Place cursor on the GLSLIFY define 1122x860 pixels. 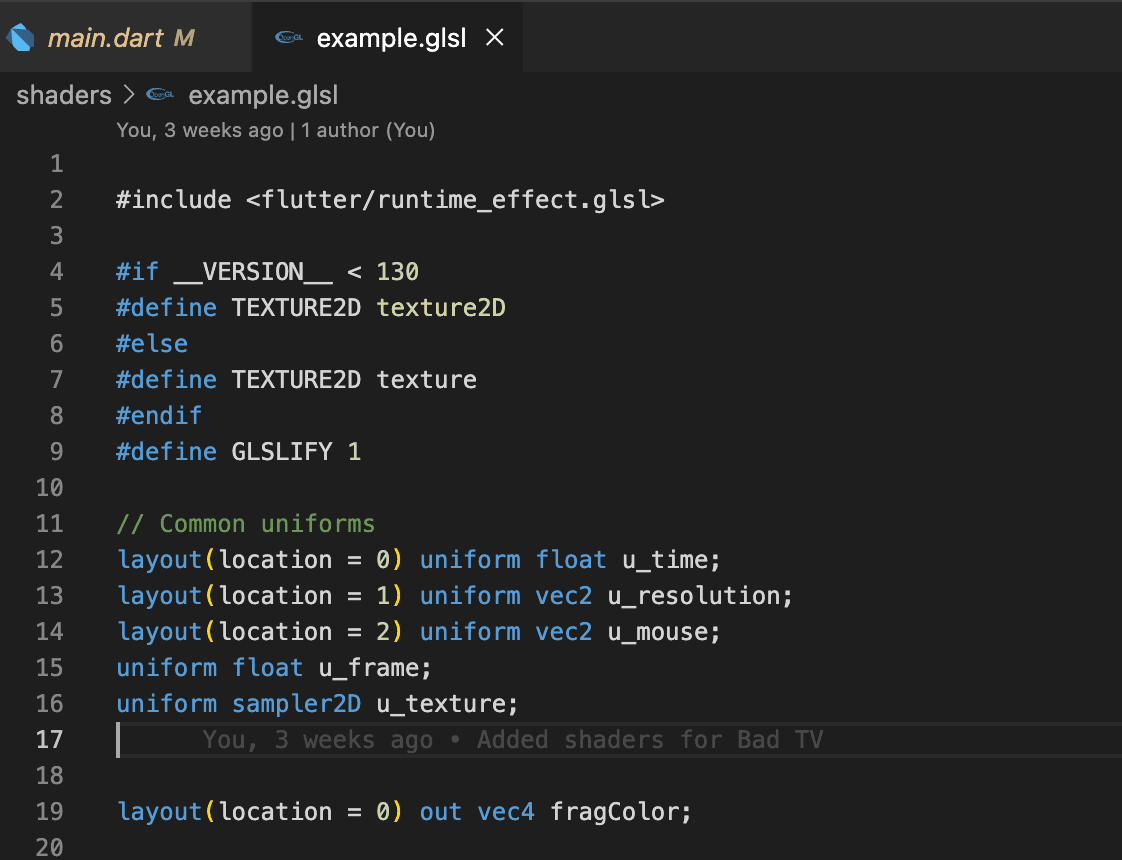[x=282, y=451]
